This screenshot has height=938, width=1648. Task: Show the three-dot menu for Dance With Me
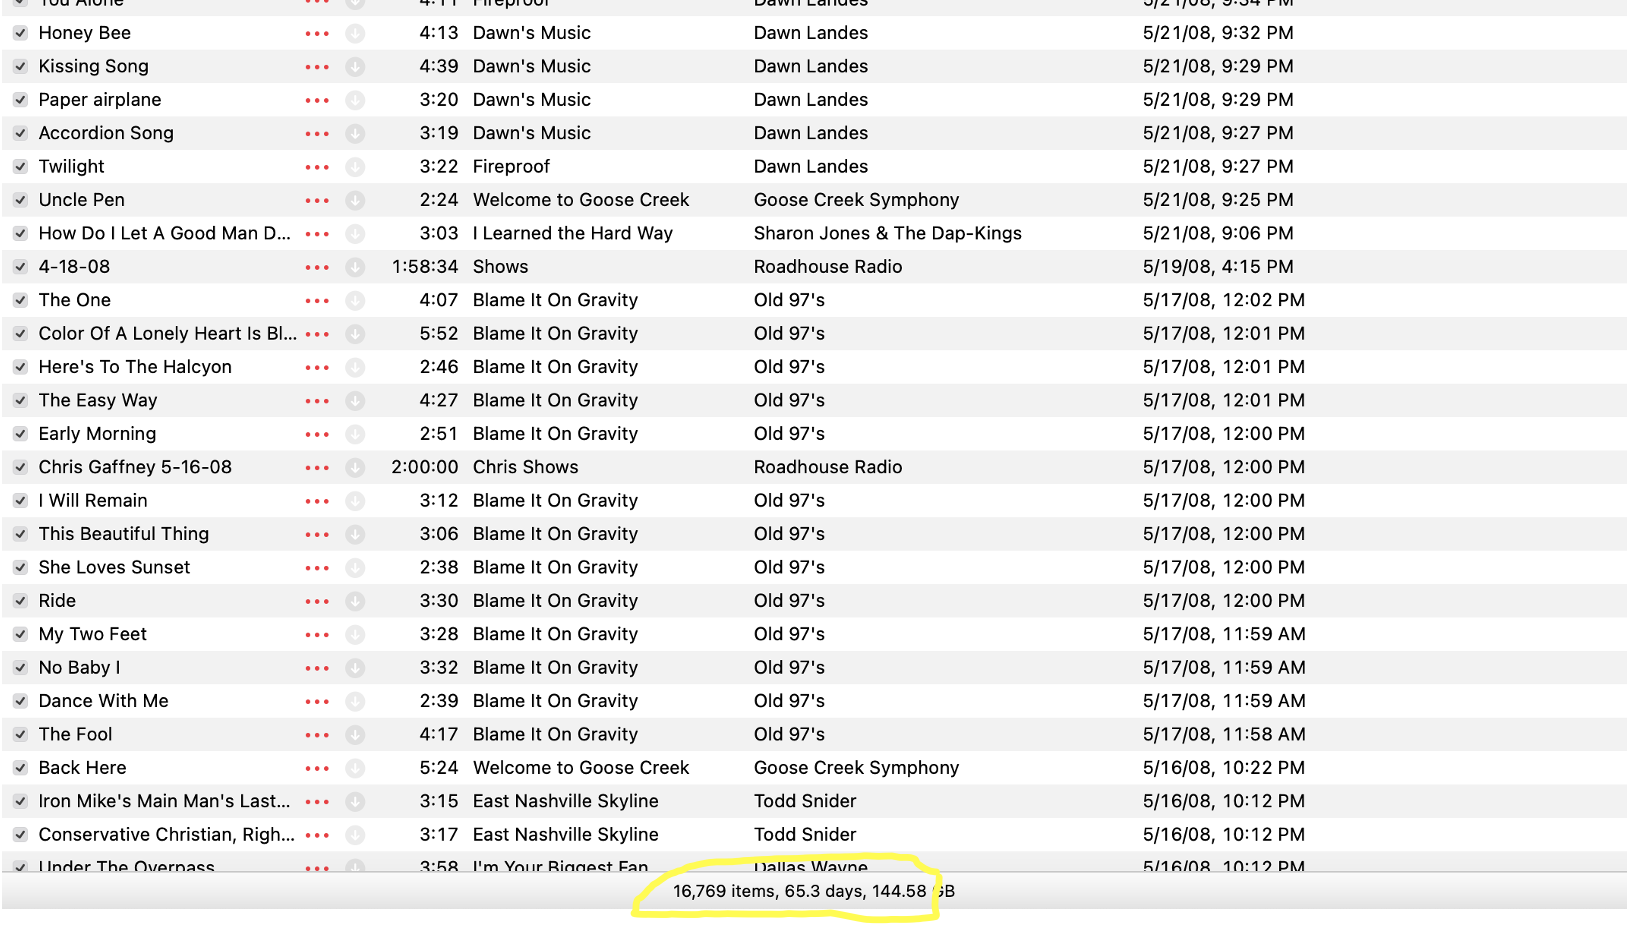point(317,701)
